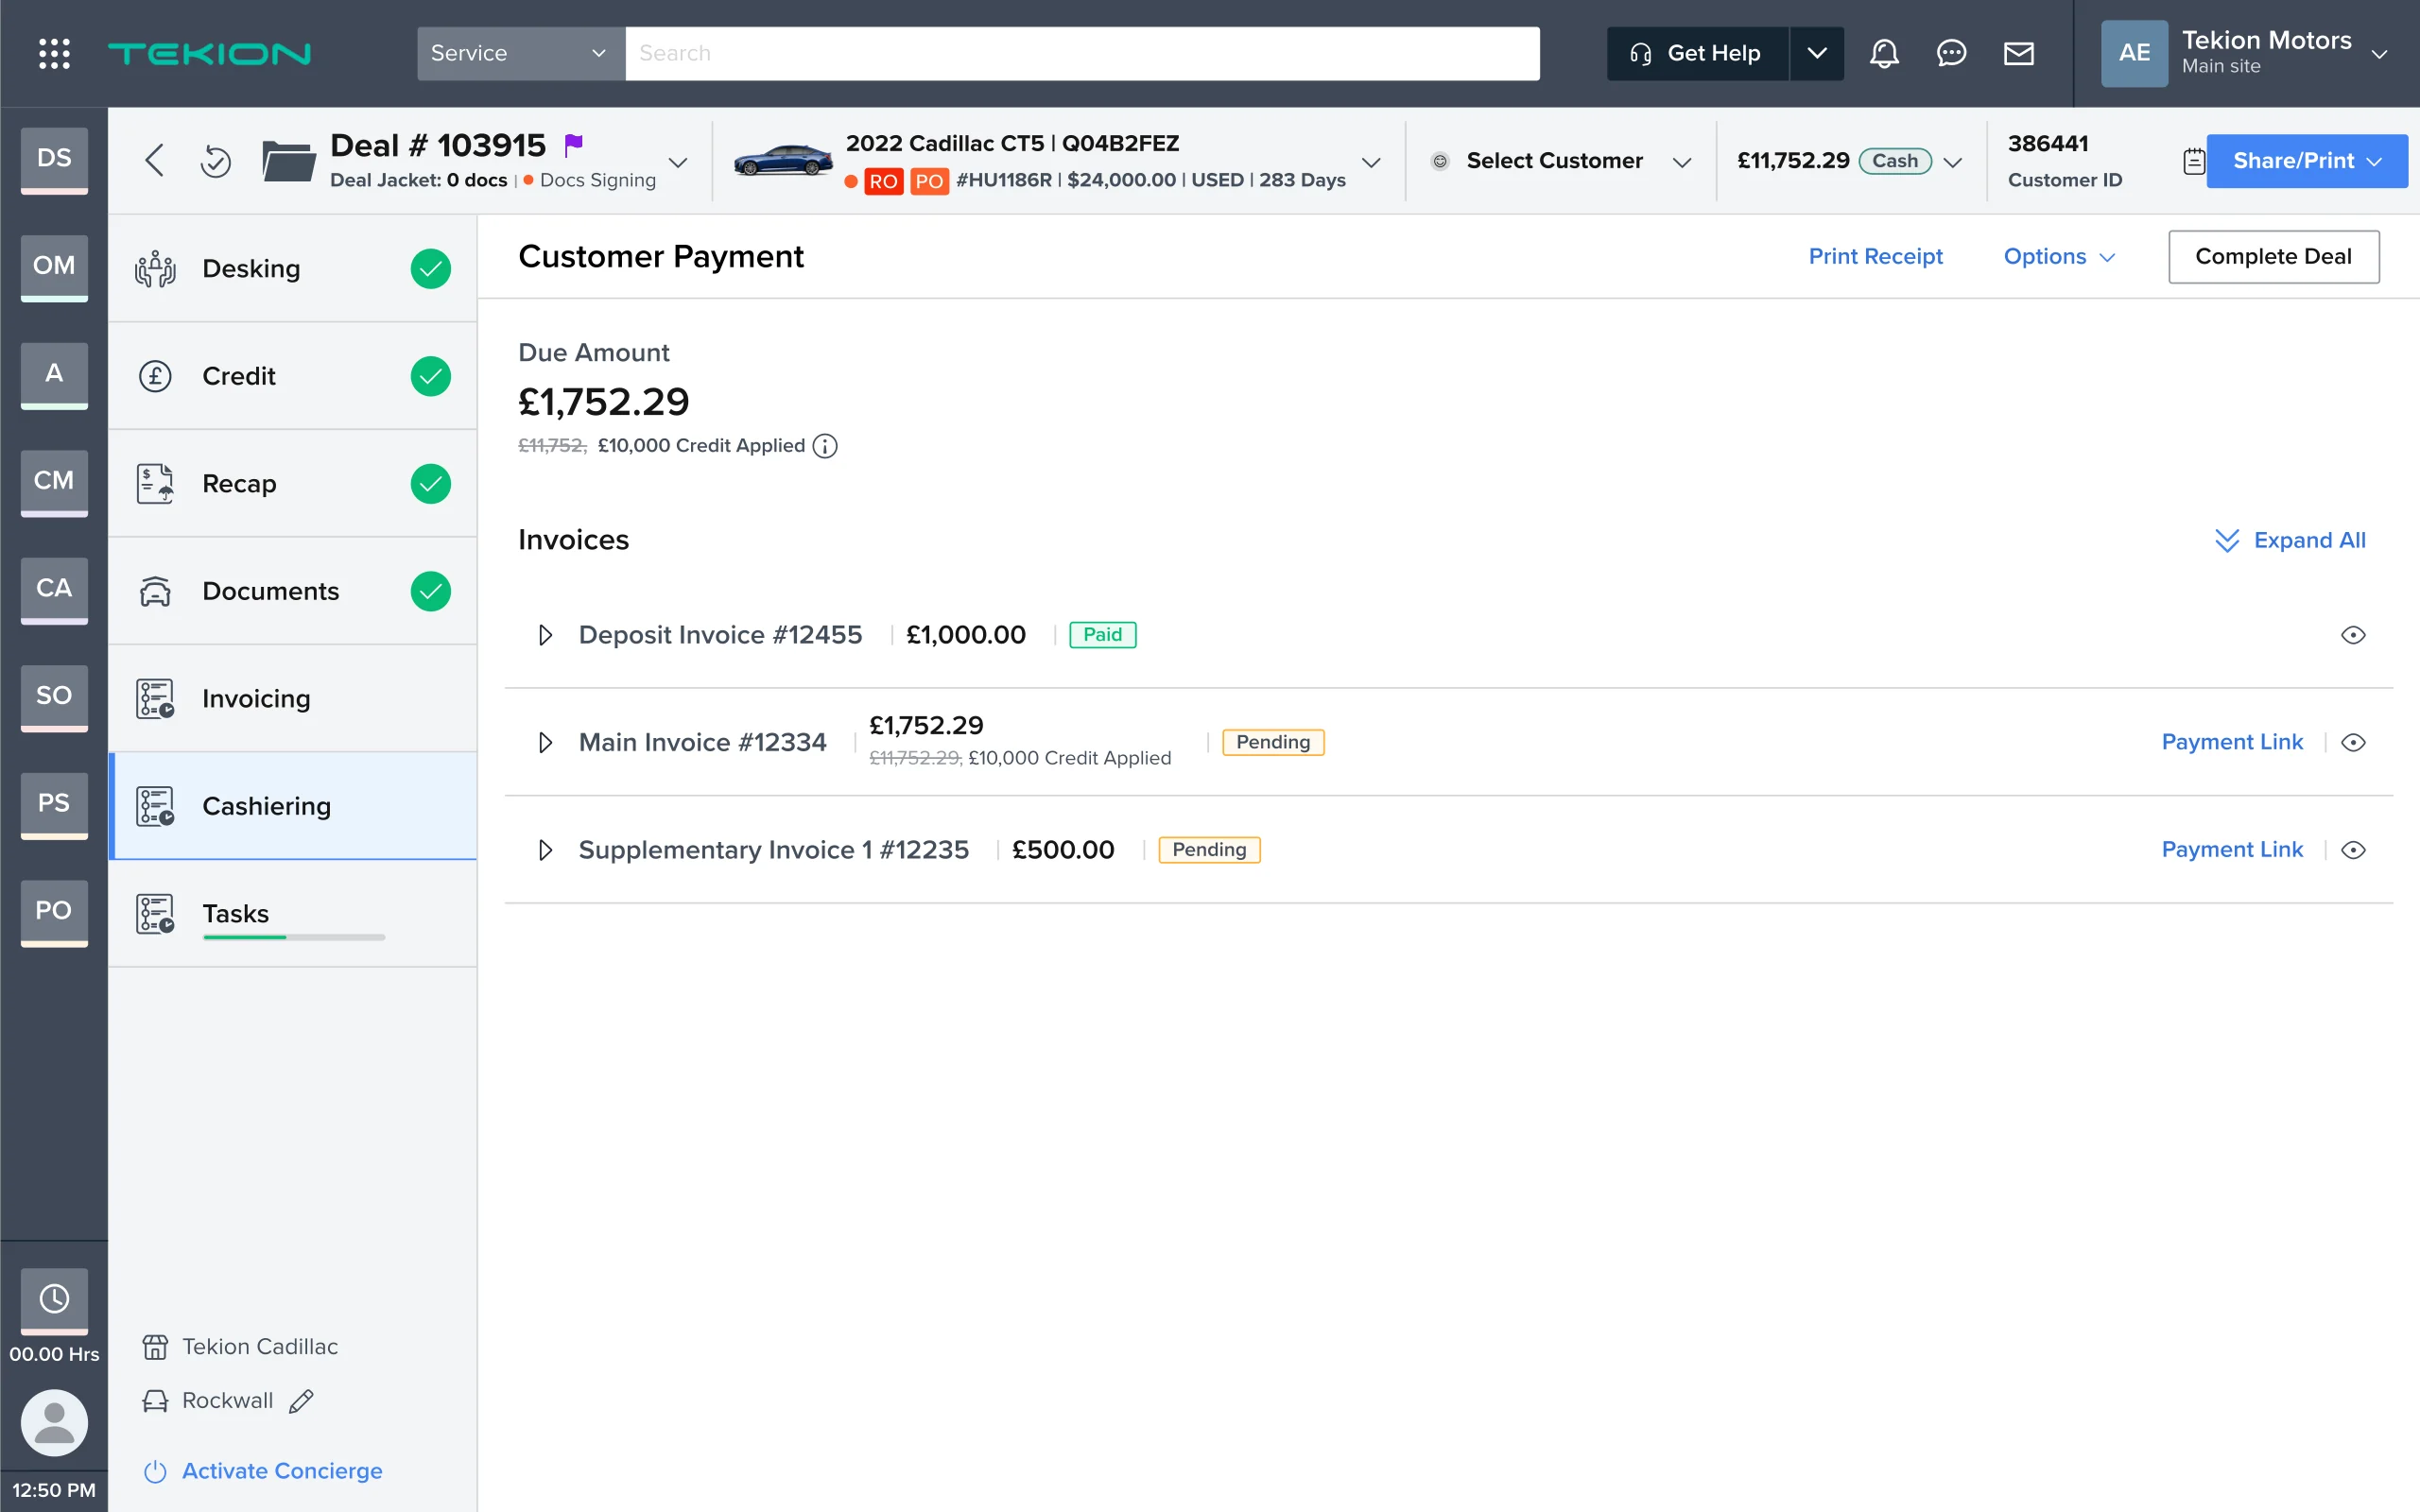Screen dimensions: 2420x1512
Task: Go back with the left arrow
Action: click(x=154, y=160)
